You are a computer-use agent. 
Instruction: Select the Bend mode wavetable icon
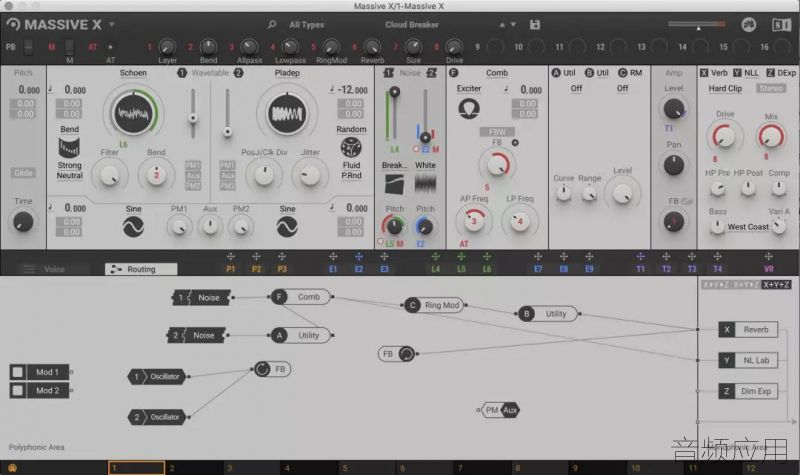coord(69,147)
